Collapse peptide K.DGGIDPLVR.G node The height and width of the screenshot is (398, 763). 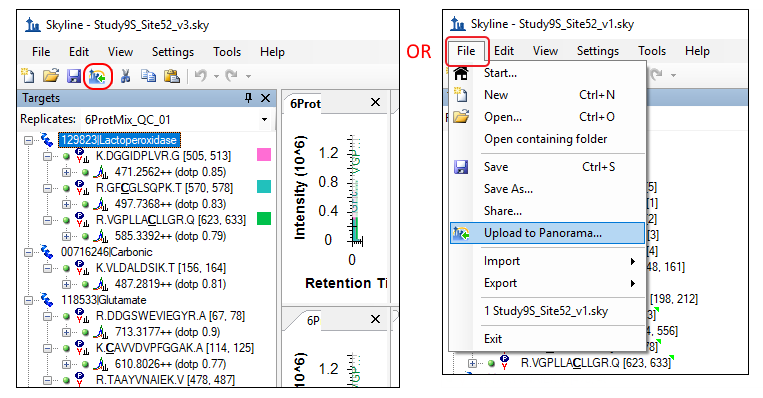tap(47, 156)
